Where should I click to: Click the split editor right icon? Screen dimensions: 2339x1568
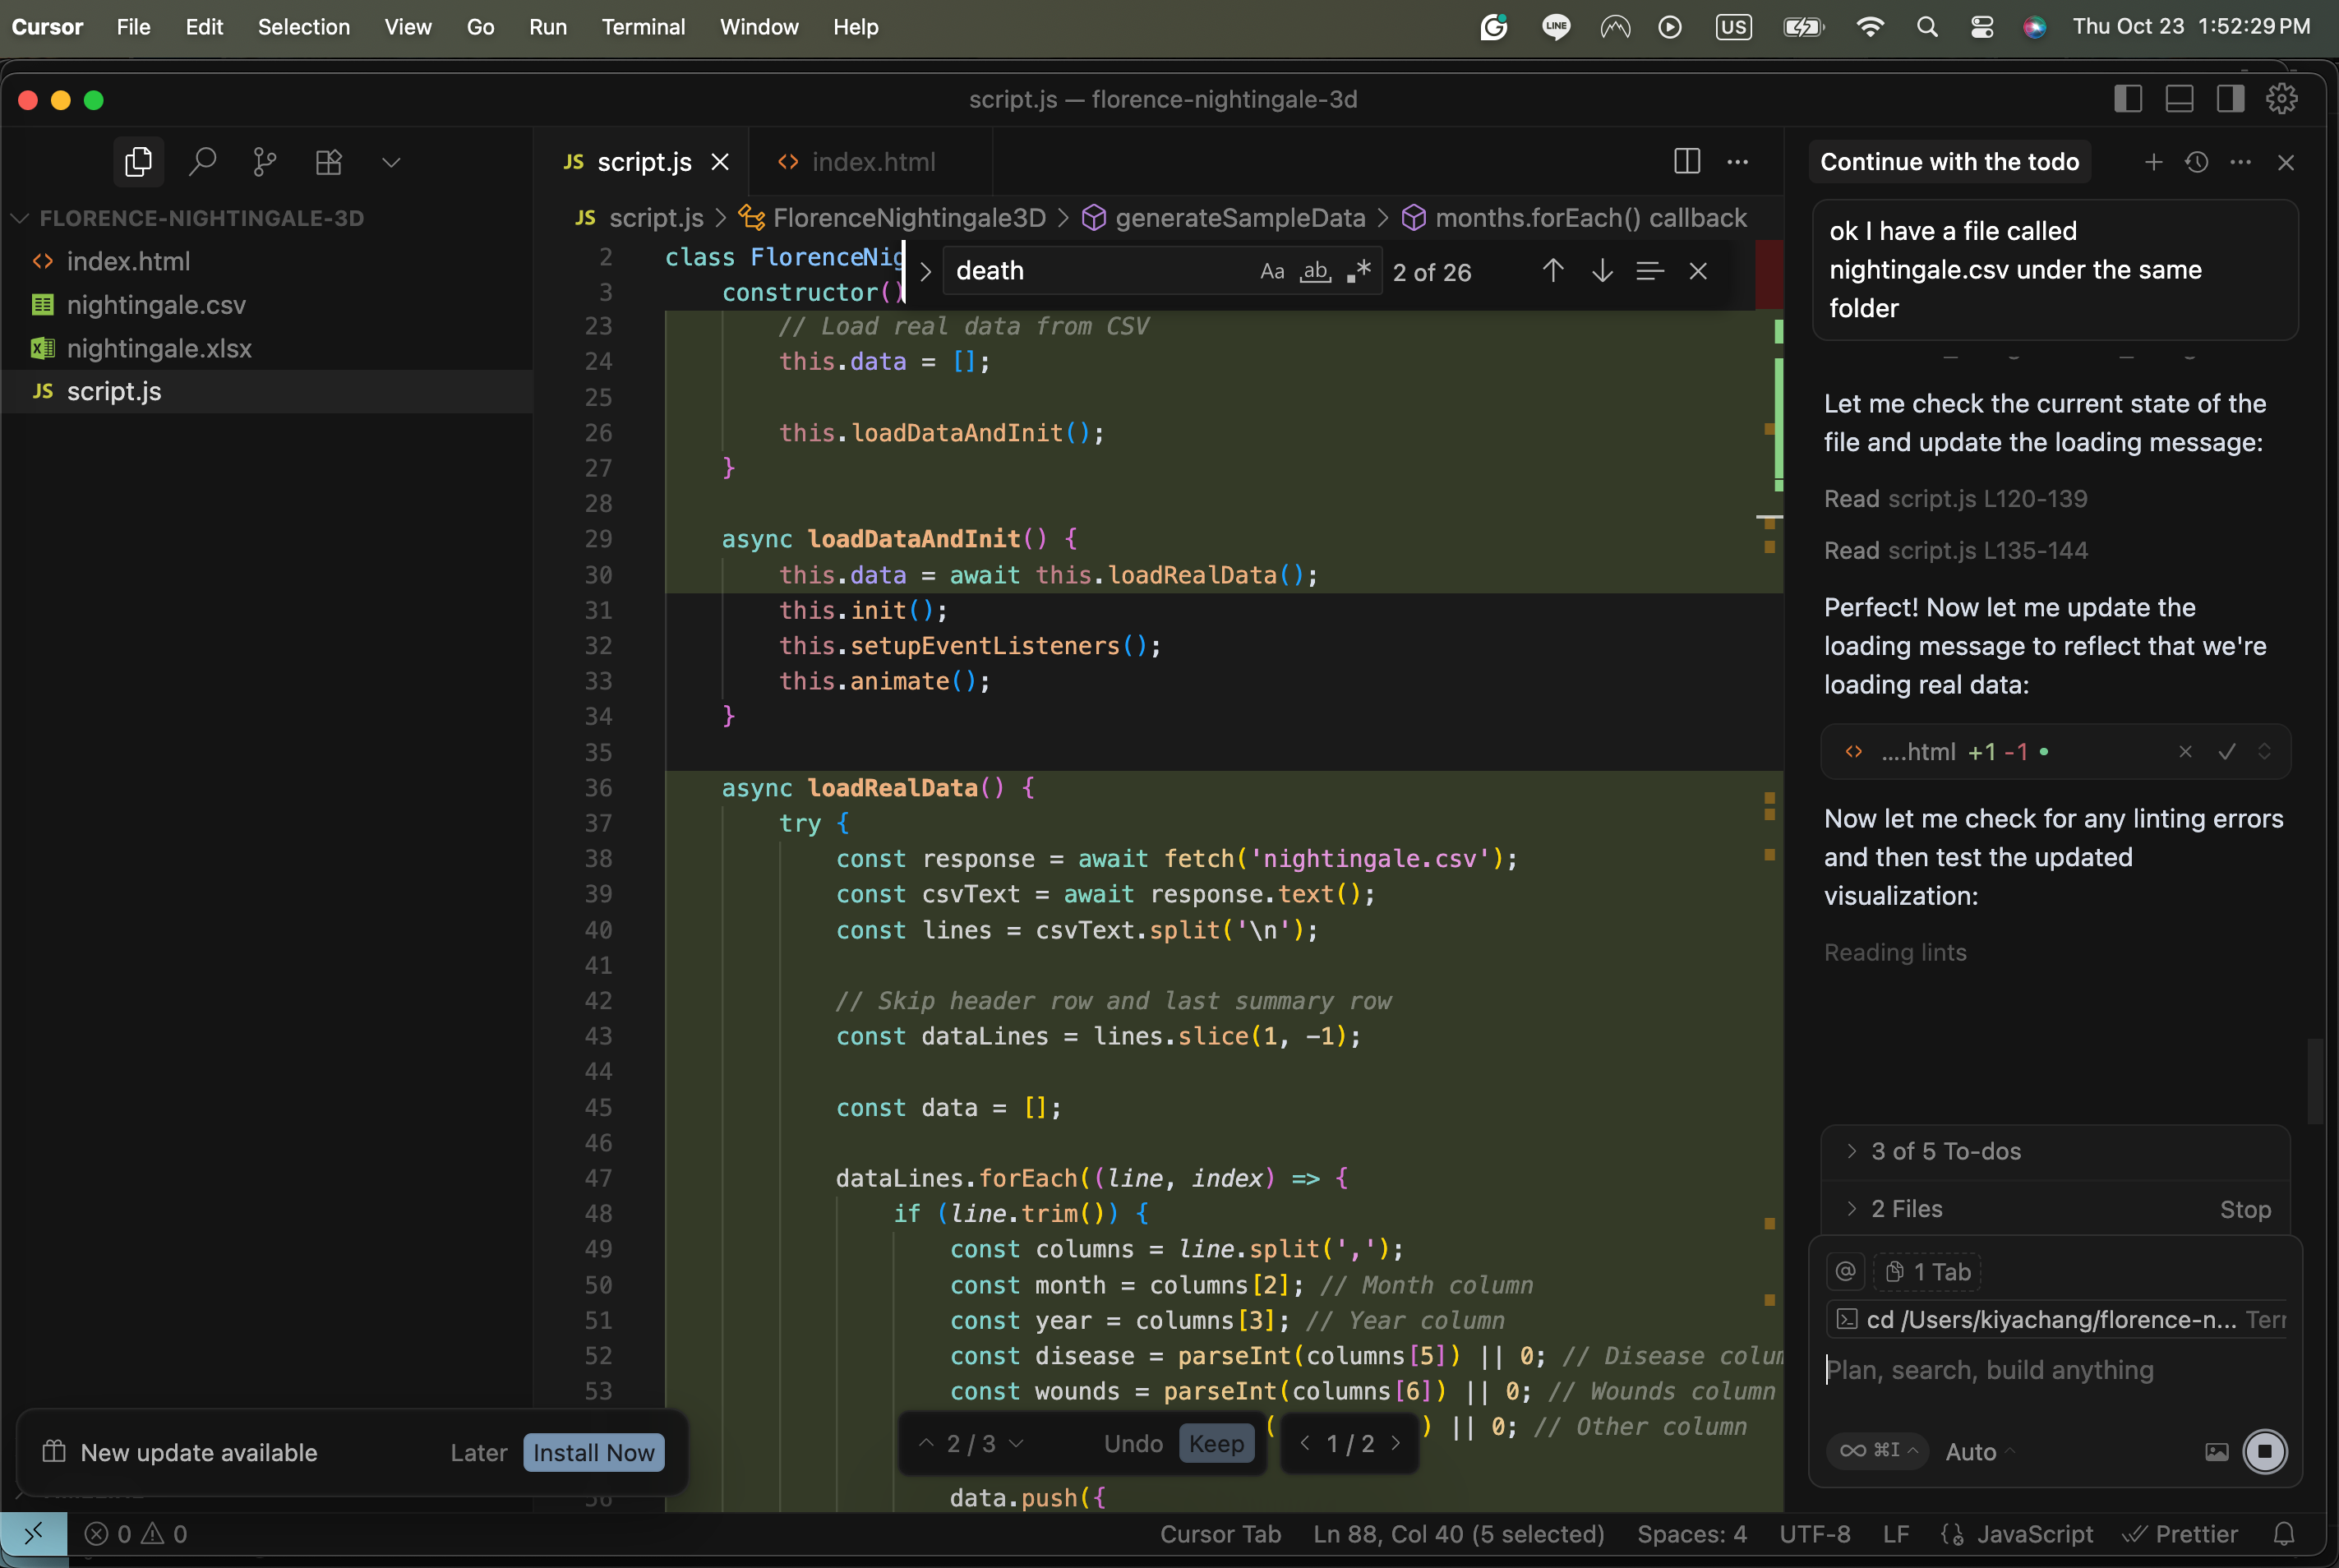pos(1686,162)
